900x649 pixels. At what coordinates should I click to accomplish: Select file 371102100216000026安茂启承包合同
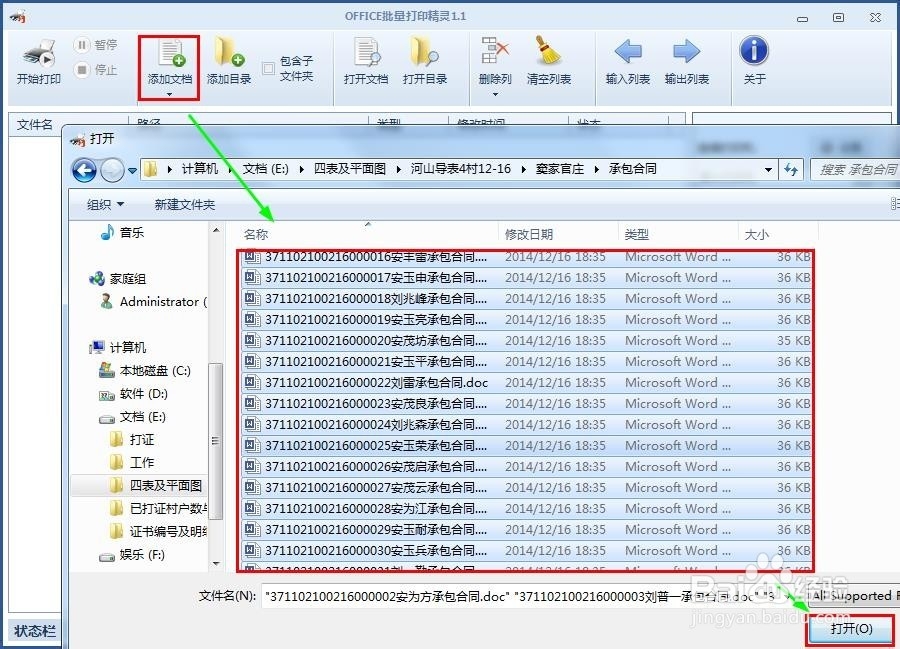tap(526, 467)
